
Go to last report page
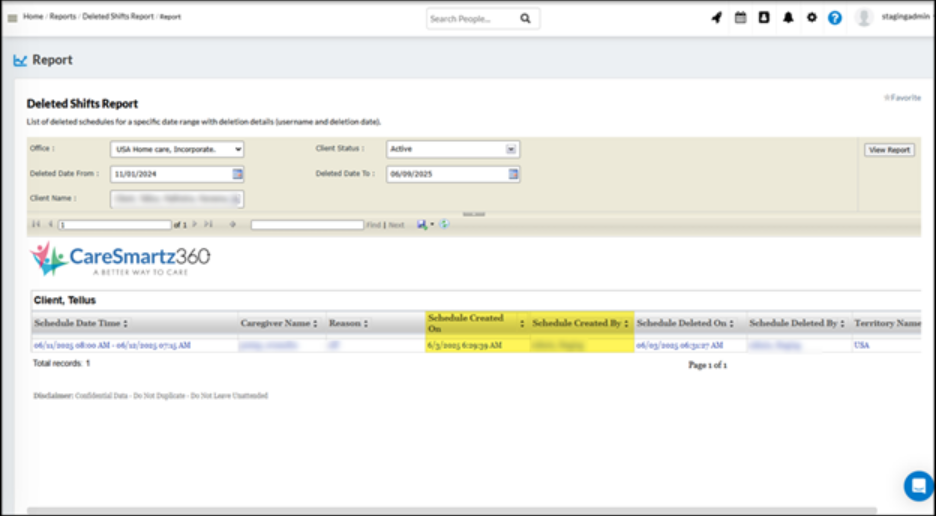(208, 225)
